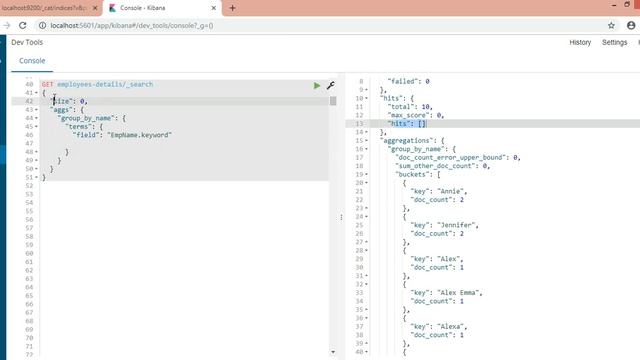Click the GET employees-details/_search request line
Screen dimensions: 640x360
click(98, 84)
